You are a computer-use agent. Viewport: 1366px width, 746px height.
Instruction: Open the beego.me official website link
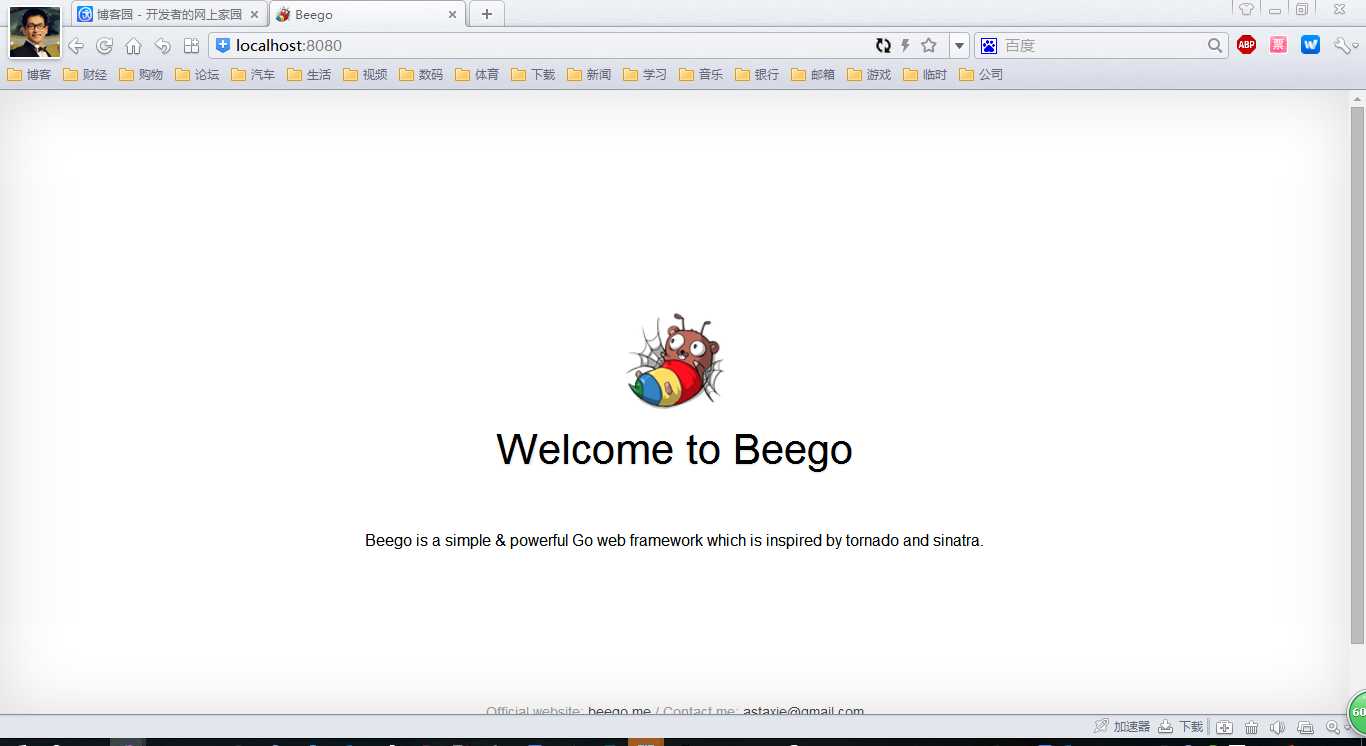[x=619, y=711]
